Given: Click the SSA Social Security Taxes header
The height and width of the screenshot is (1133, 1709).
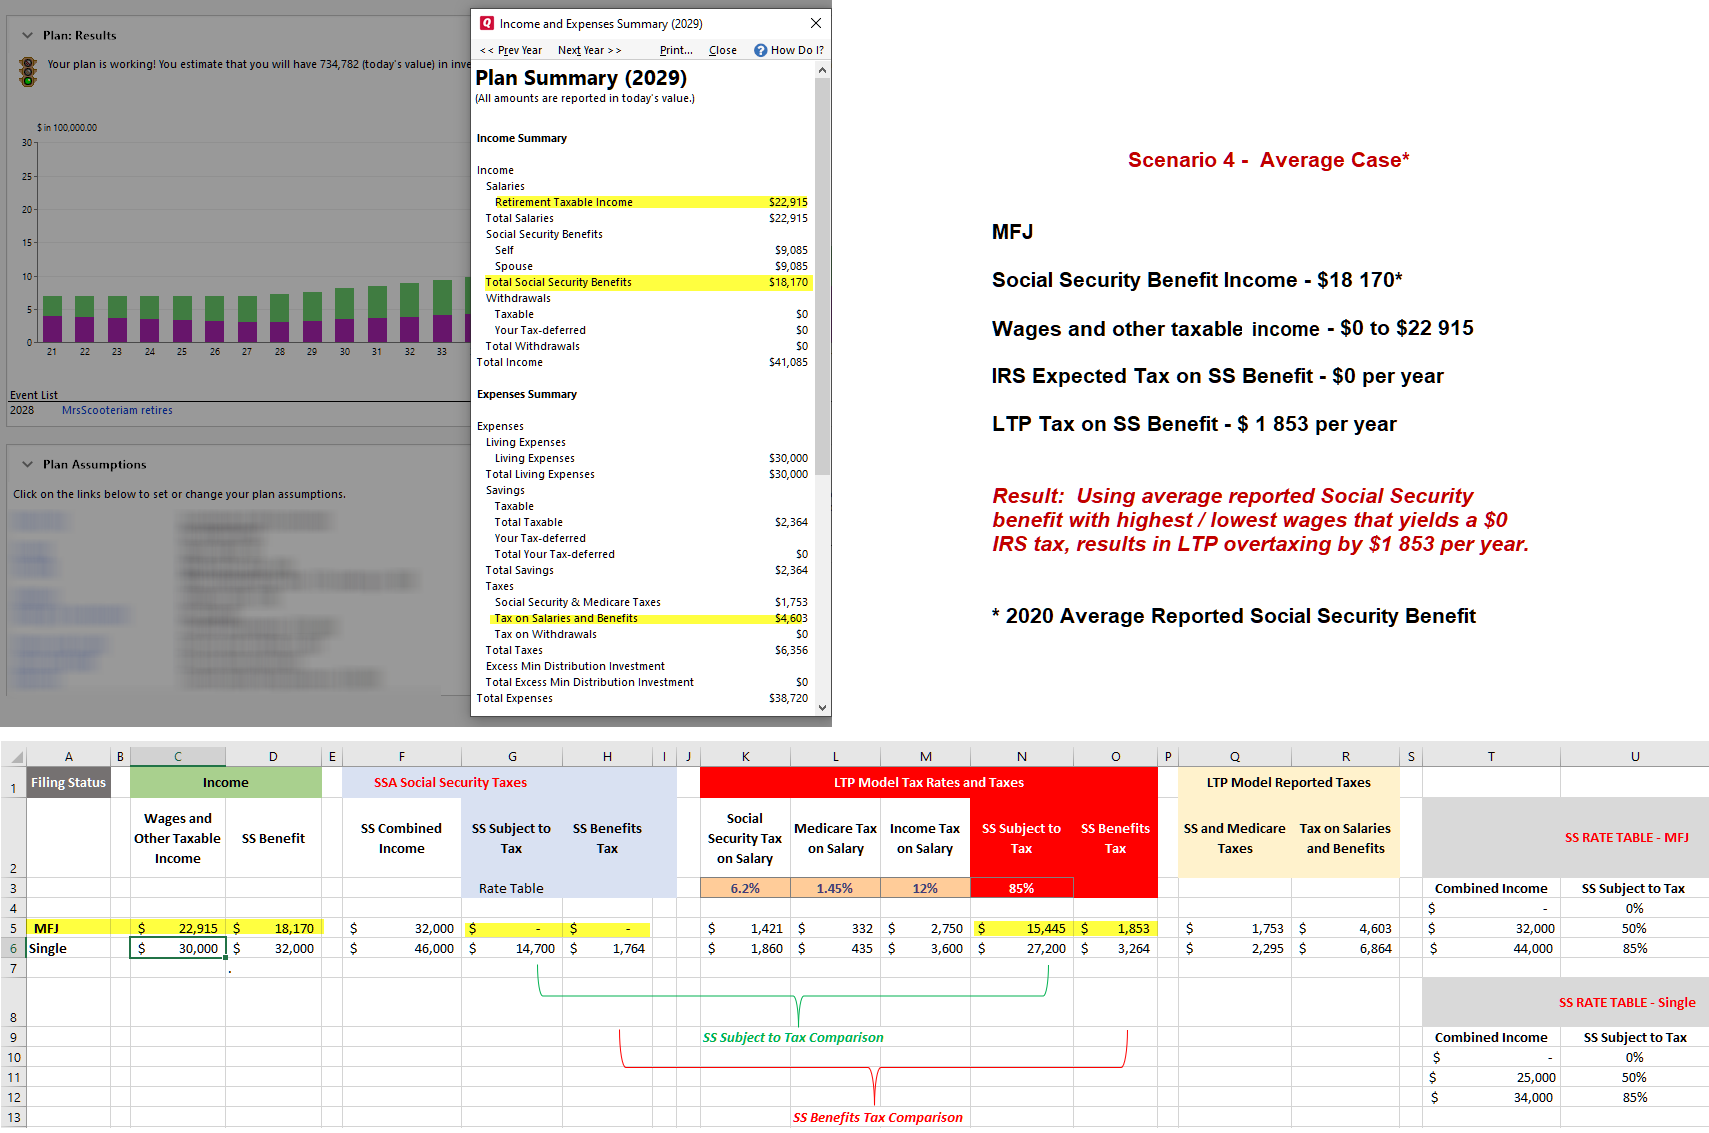Looking at the screenshot, I should pyautogui.click(x=450, y=782).
